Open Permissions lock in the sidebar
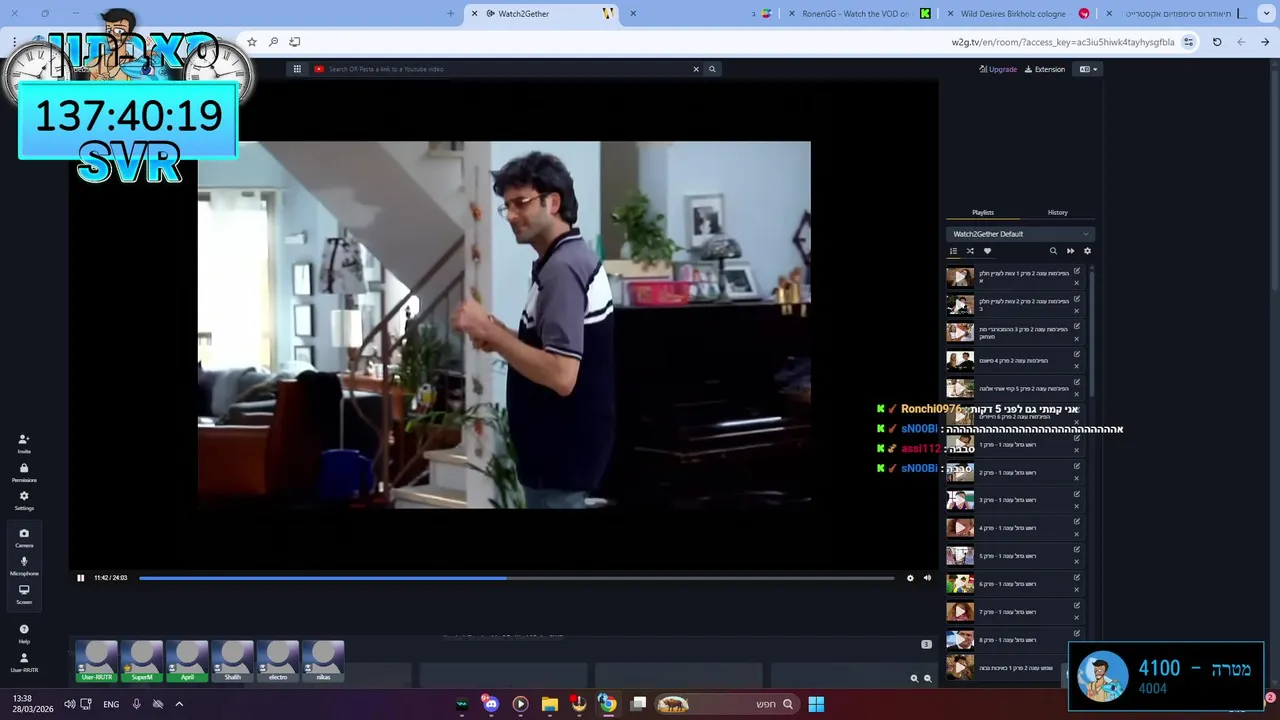This screenshot has height=720, width=1280. (x=24, y=472)
